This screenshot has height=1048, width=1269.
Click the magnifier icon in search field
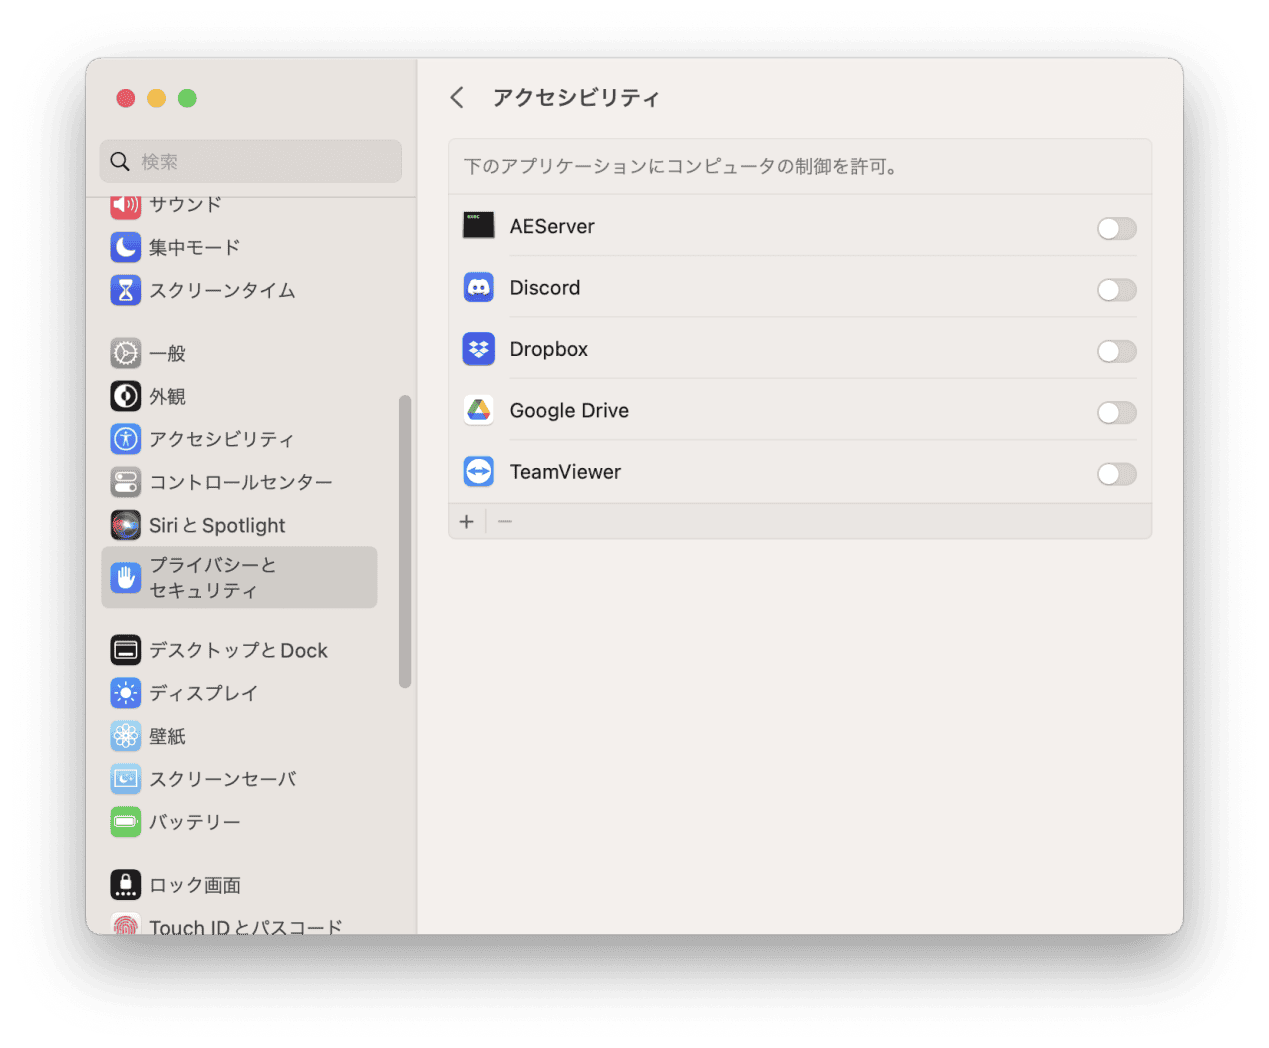(120, 161)
